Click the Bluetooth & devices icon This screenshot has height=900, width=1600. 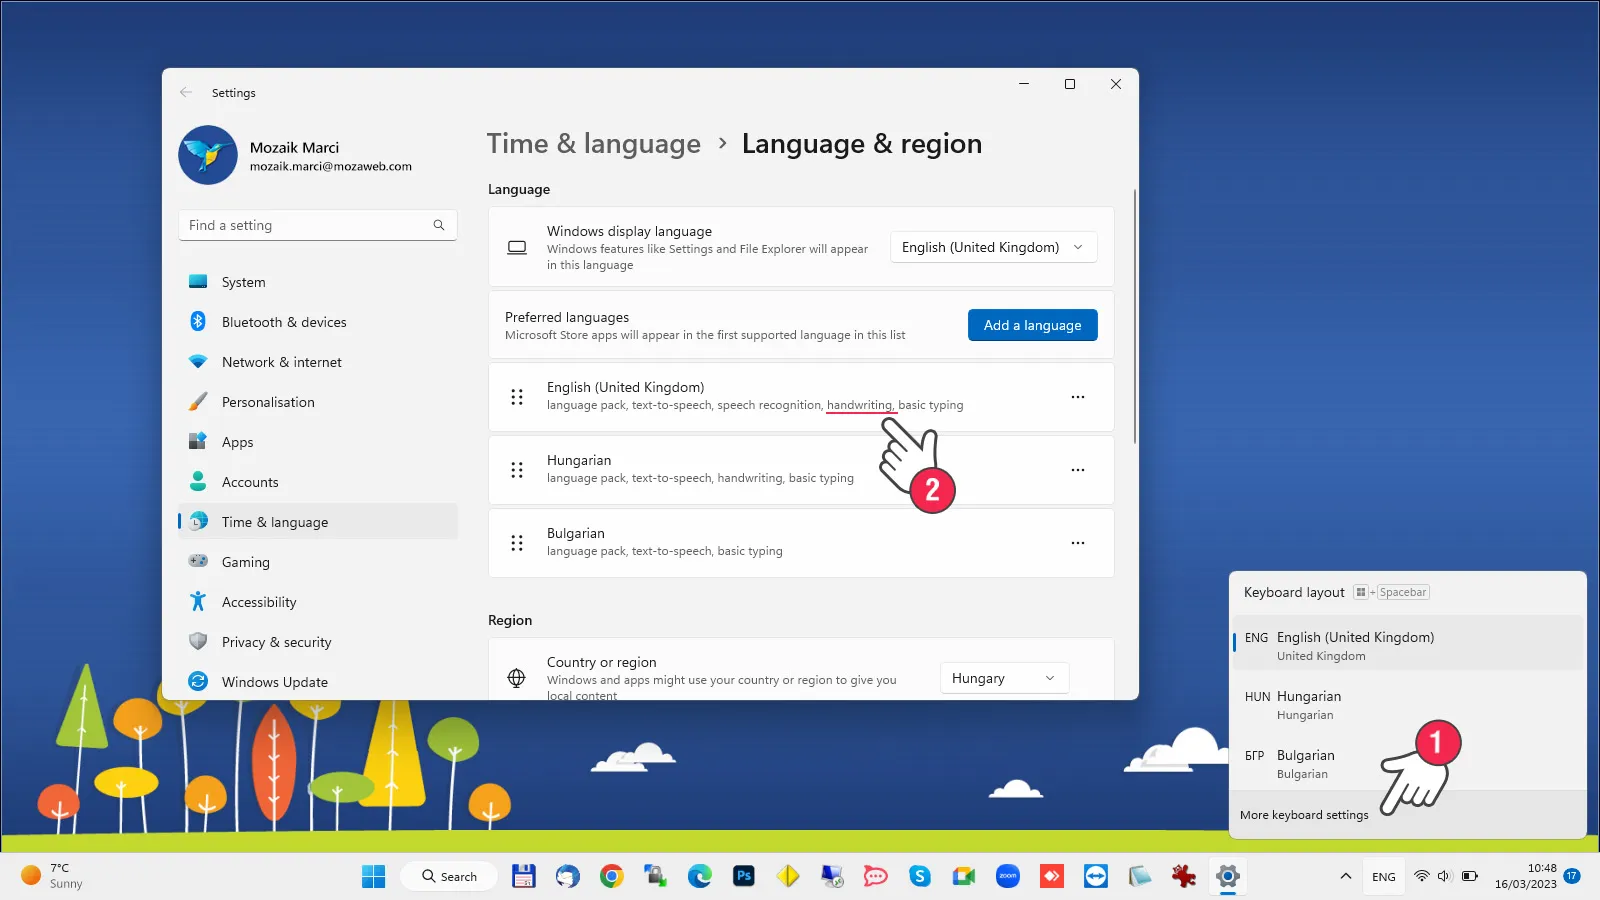pos(198,322)
